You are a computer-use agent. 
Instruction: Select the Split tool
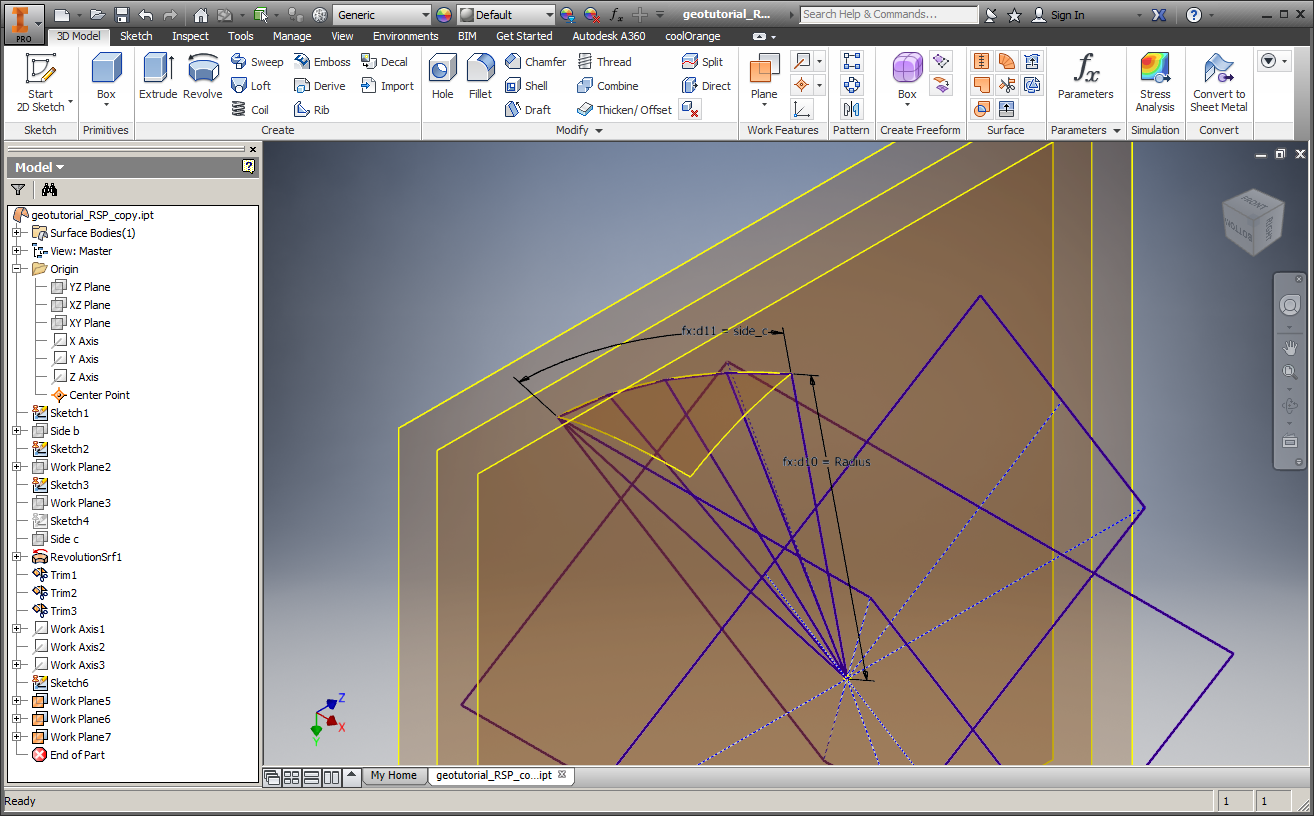(x=702, y=62)
